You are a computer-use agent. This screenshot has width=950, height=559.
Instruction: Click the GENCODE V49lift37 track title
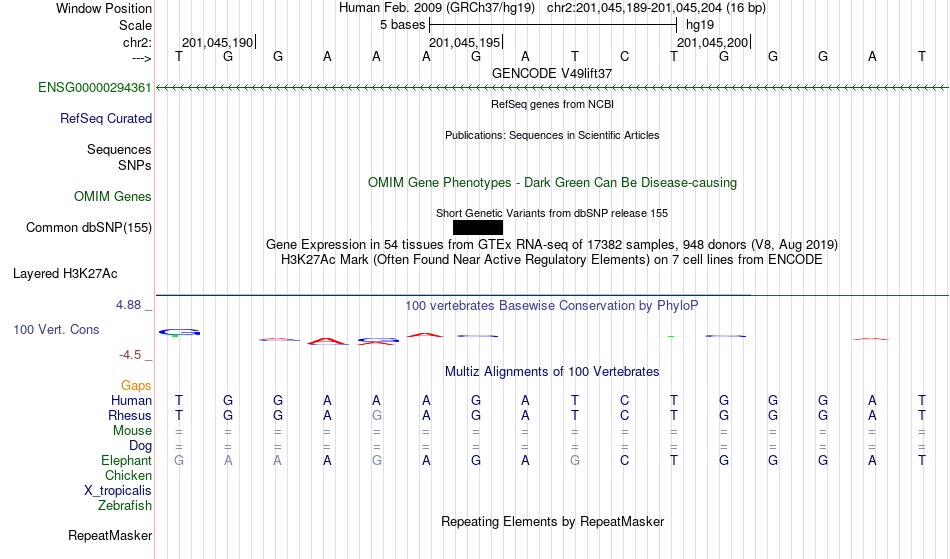552,73
